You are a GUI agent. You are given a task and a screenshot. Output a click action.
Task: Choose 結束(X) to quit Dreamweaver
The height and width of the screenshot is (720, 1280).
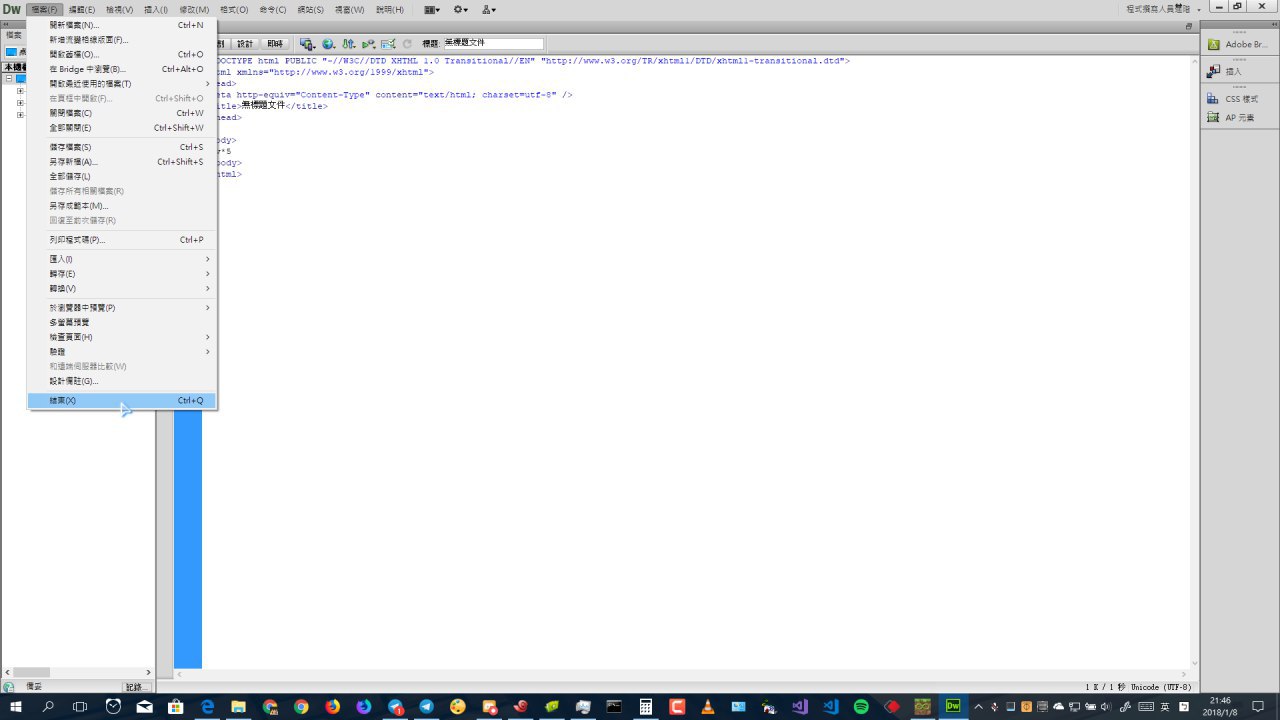pyautogui.click(x=63, y=401)
